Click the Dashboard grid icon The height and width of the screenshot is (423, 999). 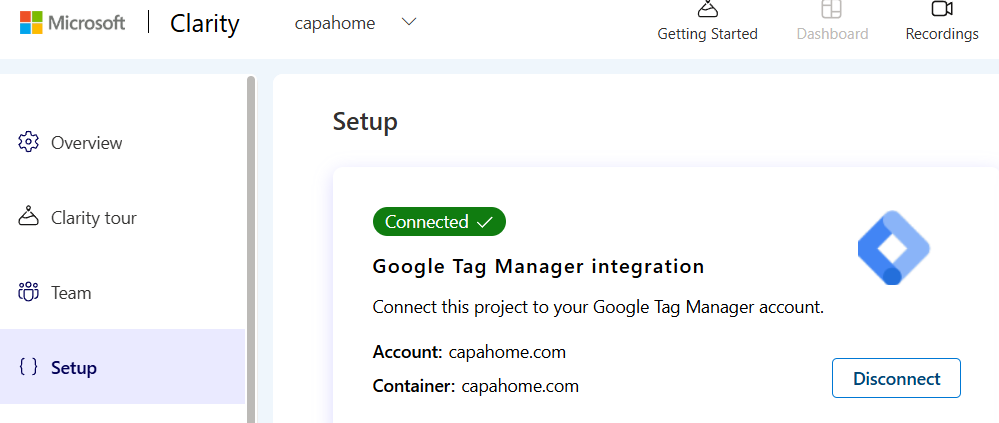(x=831, y=8)
